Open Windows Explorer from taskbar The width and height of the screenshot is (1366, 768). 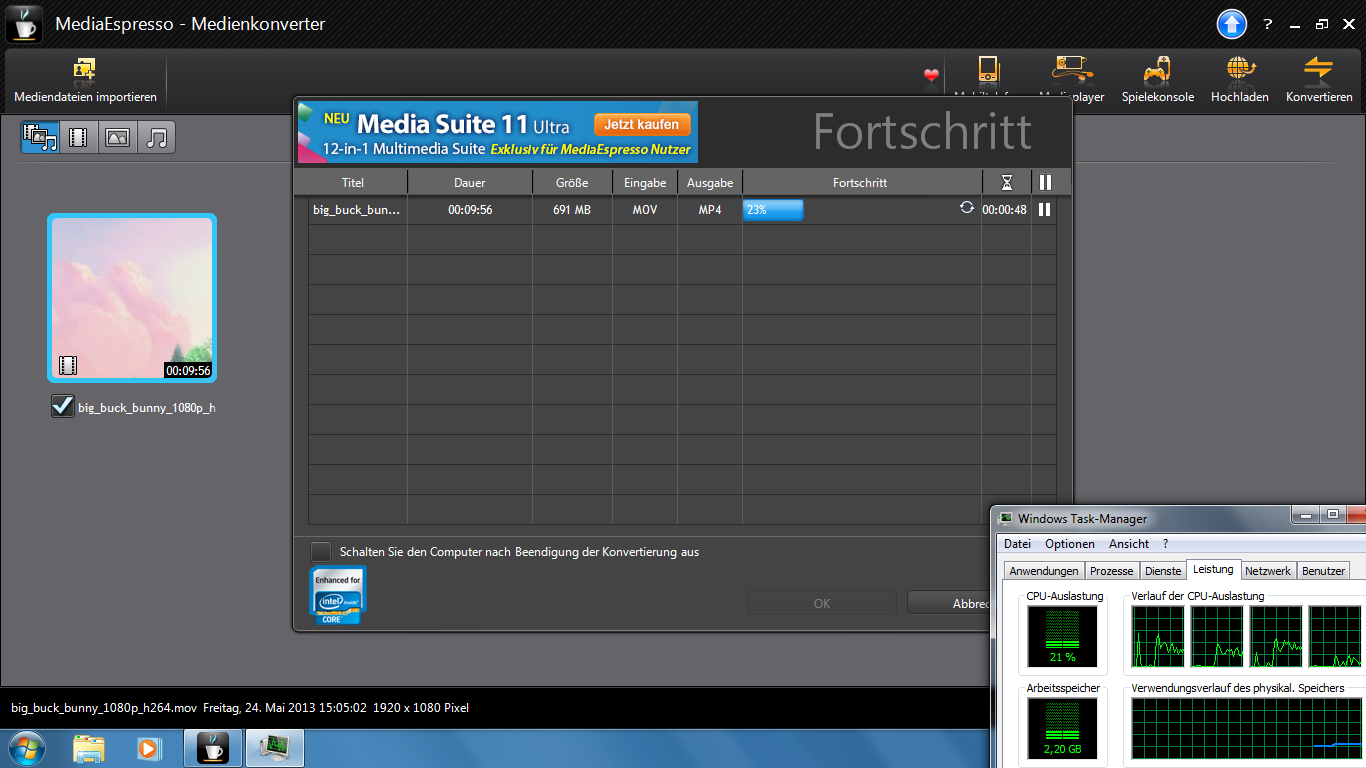click(x=89, y=747)
